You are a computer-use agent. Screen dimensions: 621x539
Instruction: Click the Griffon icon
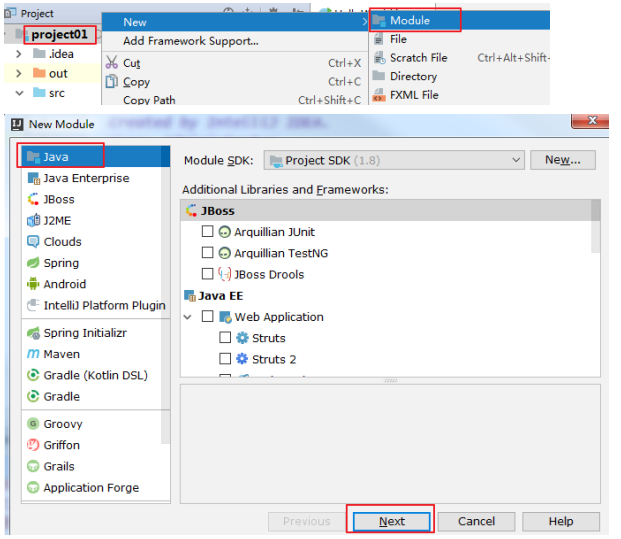click(x=33, y=445)
